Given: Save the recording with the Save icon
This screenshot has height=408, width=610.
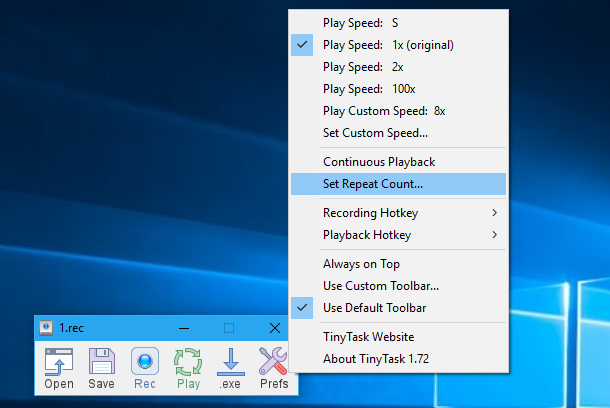Looking at the screenshot, I should [x=102, y=368].
